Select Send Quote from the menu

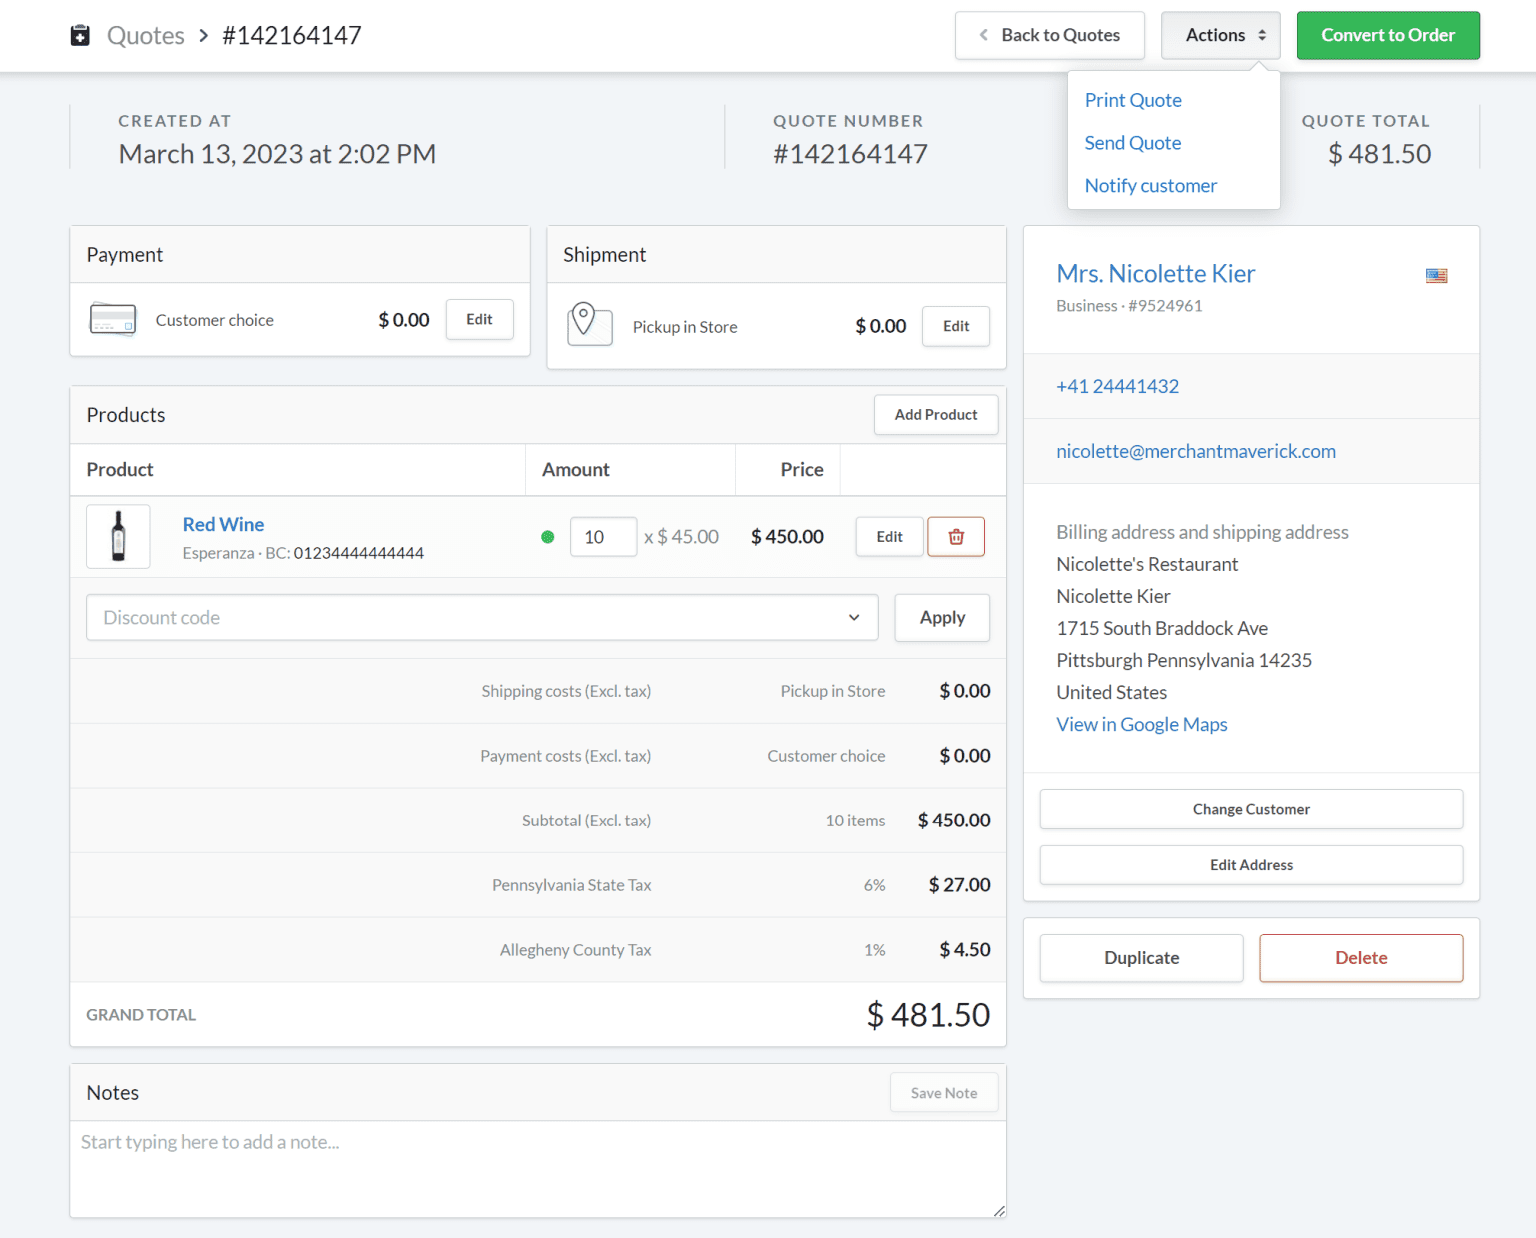[1132, 143]
